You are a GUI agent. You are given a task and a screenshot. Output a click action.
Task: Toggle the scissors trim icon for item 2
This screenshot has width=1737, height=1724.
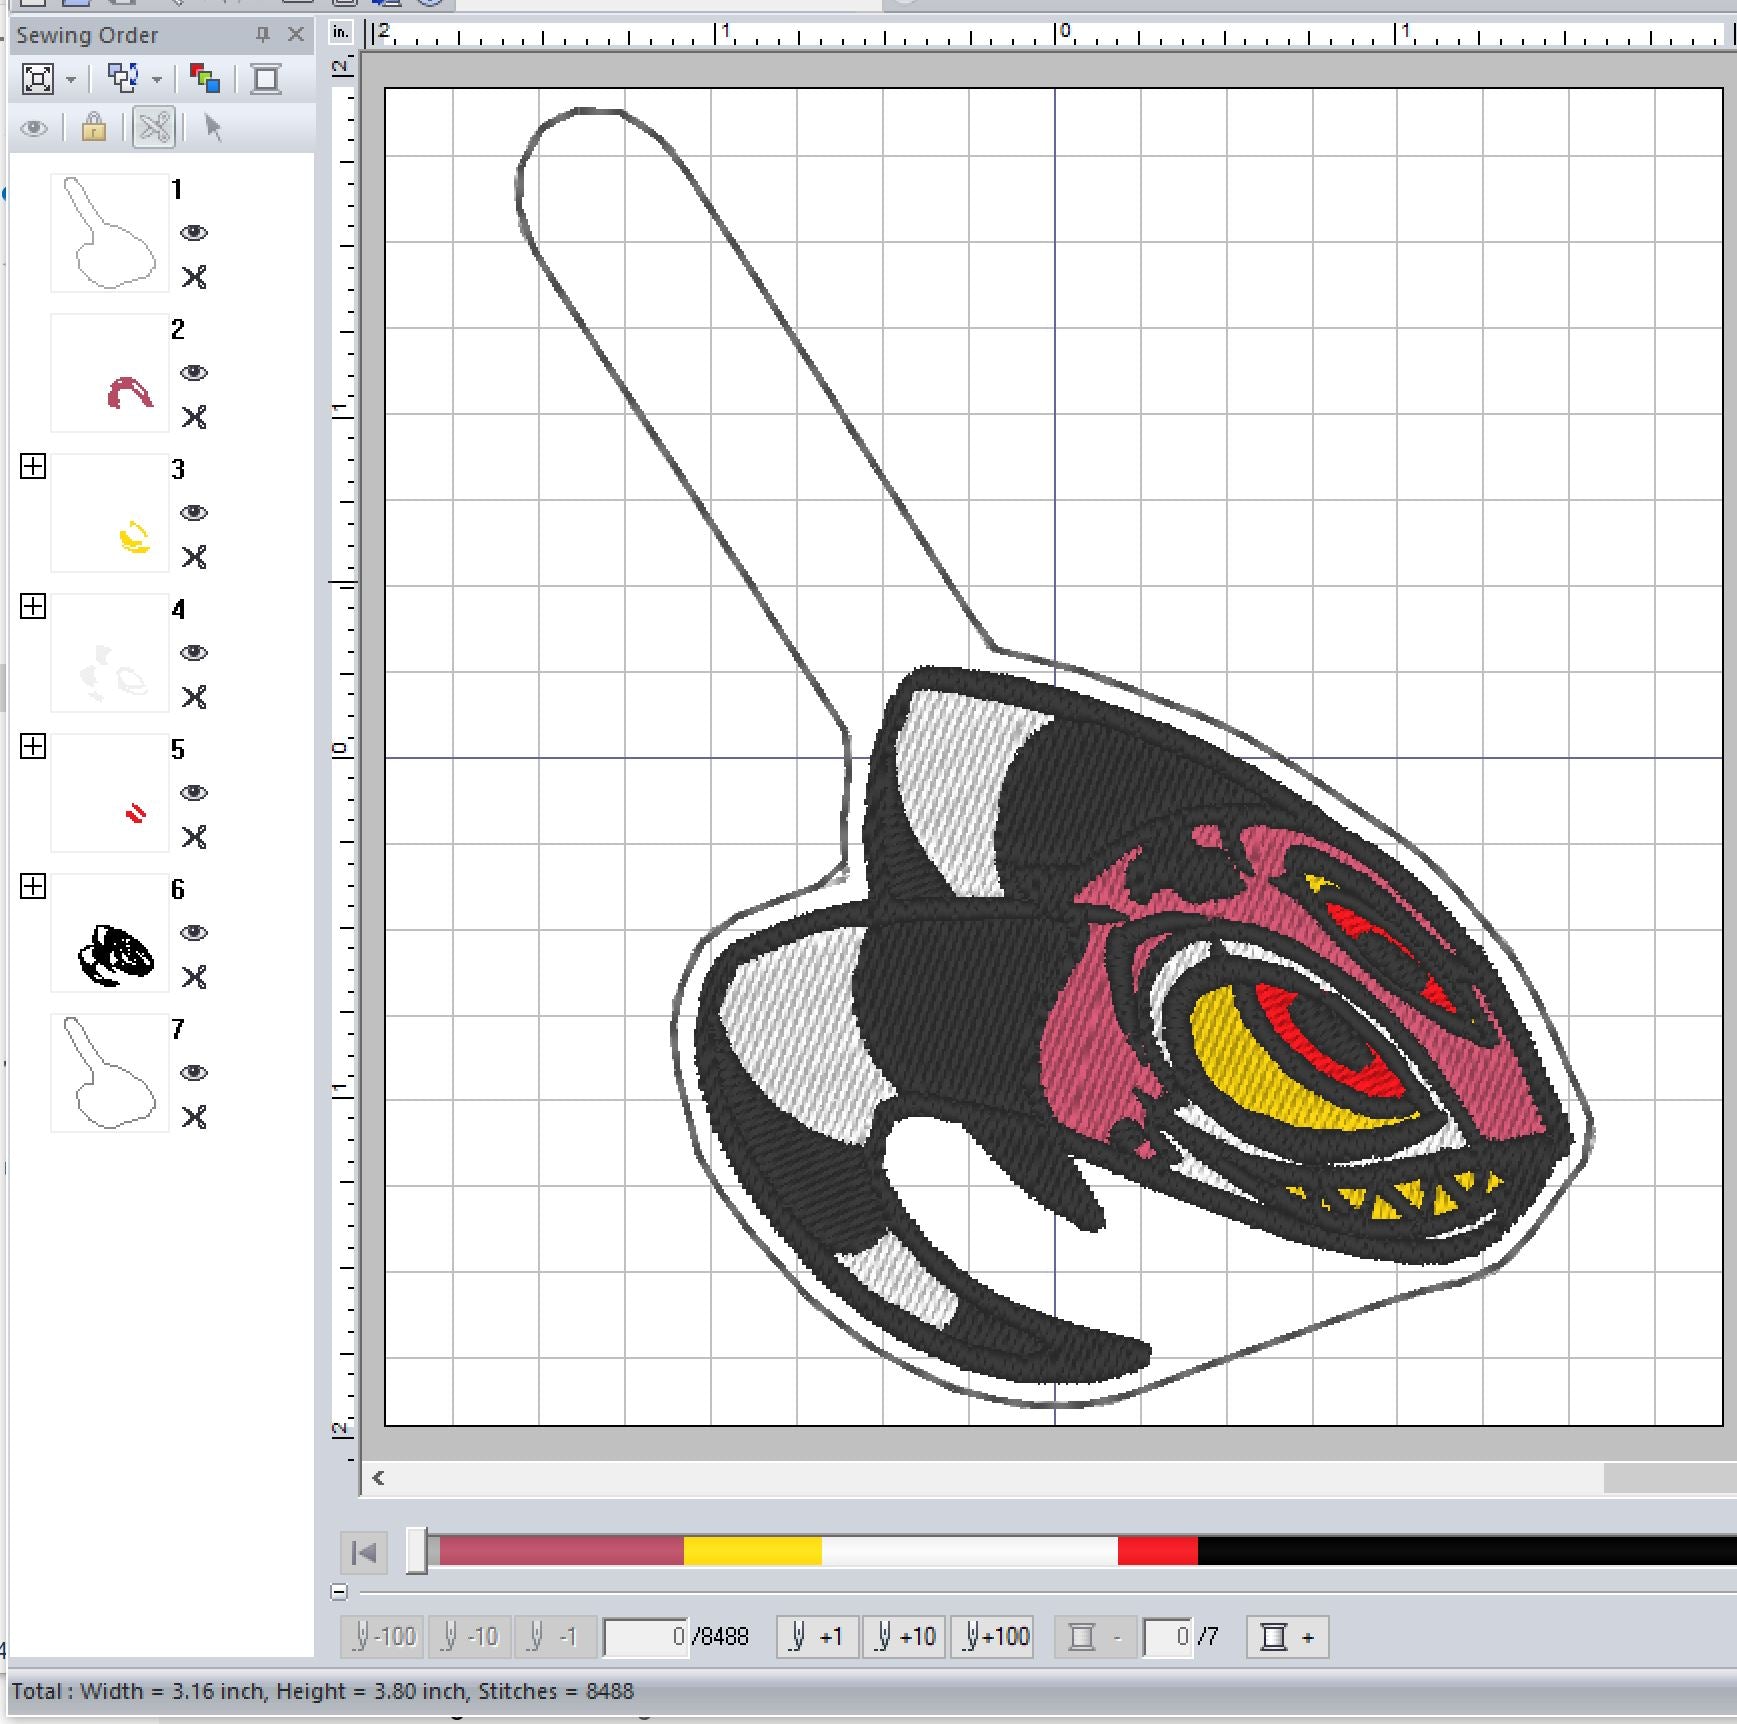[x=194, y=417]
